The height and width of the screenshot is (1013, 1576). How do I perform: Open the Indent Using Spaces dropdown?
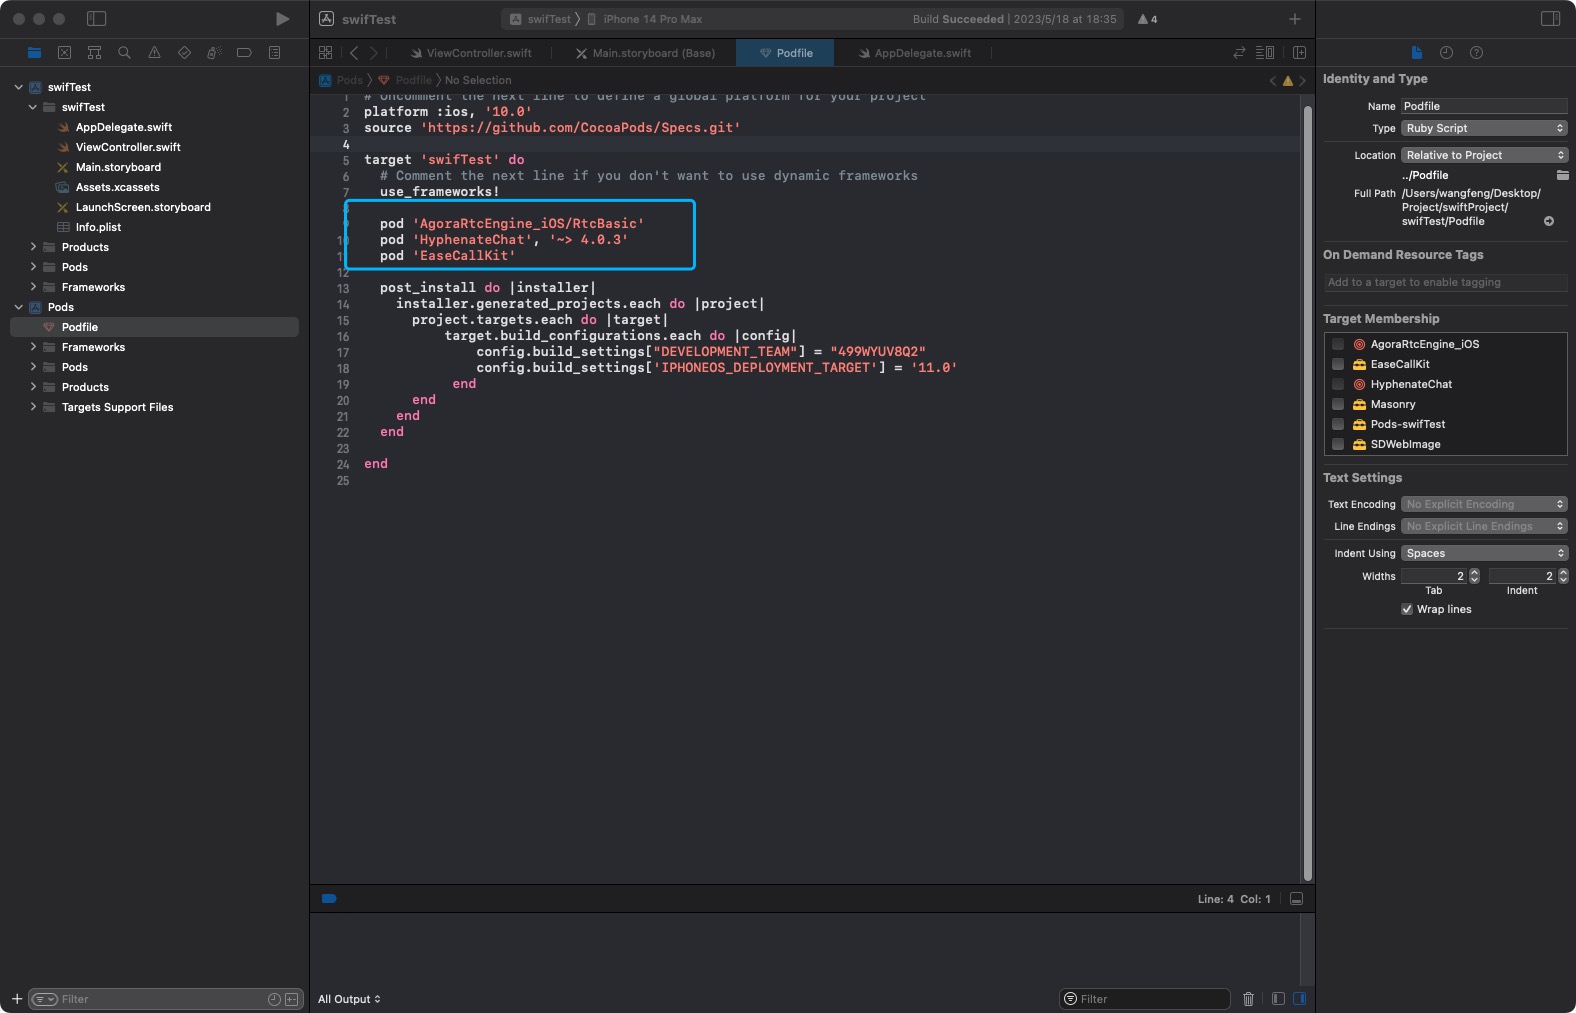[x=1484, y=553]
